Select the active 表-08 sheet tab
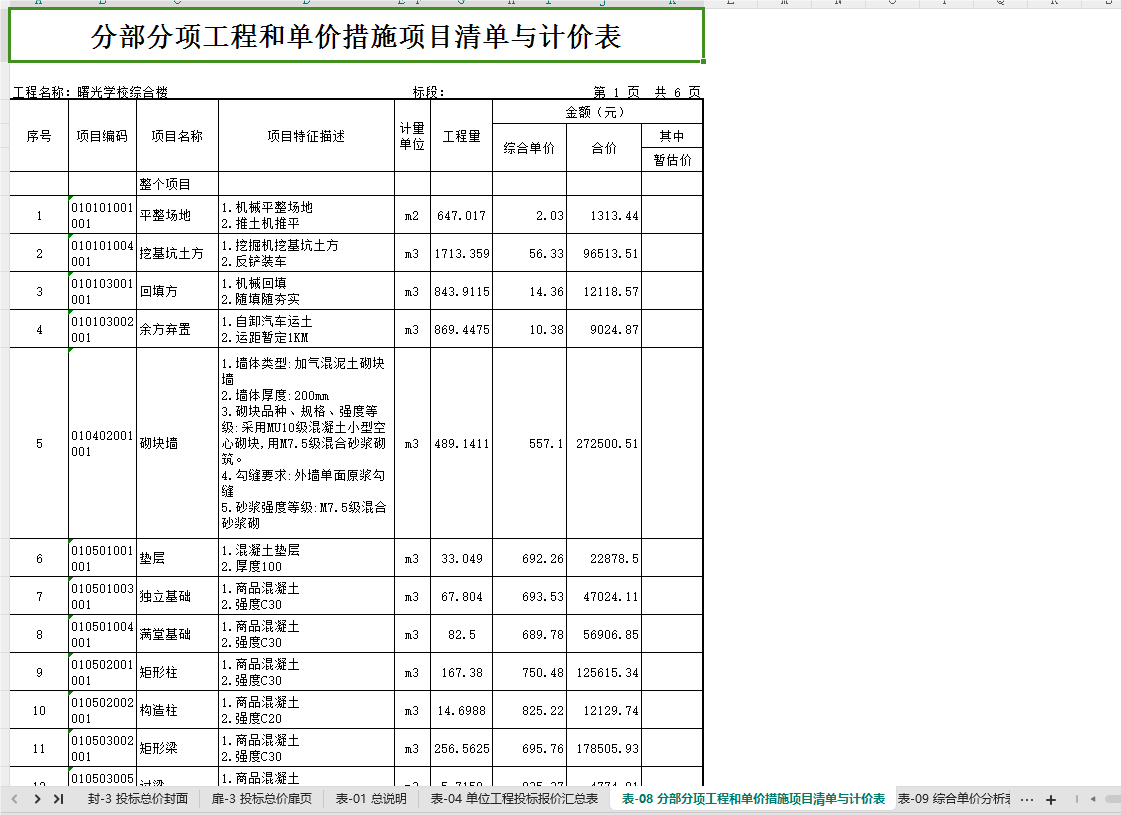Screen dimensions: 1121x815 pos(753,799)
